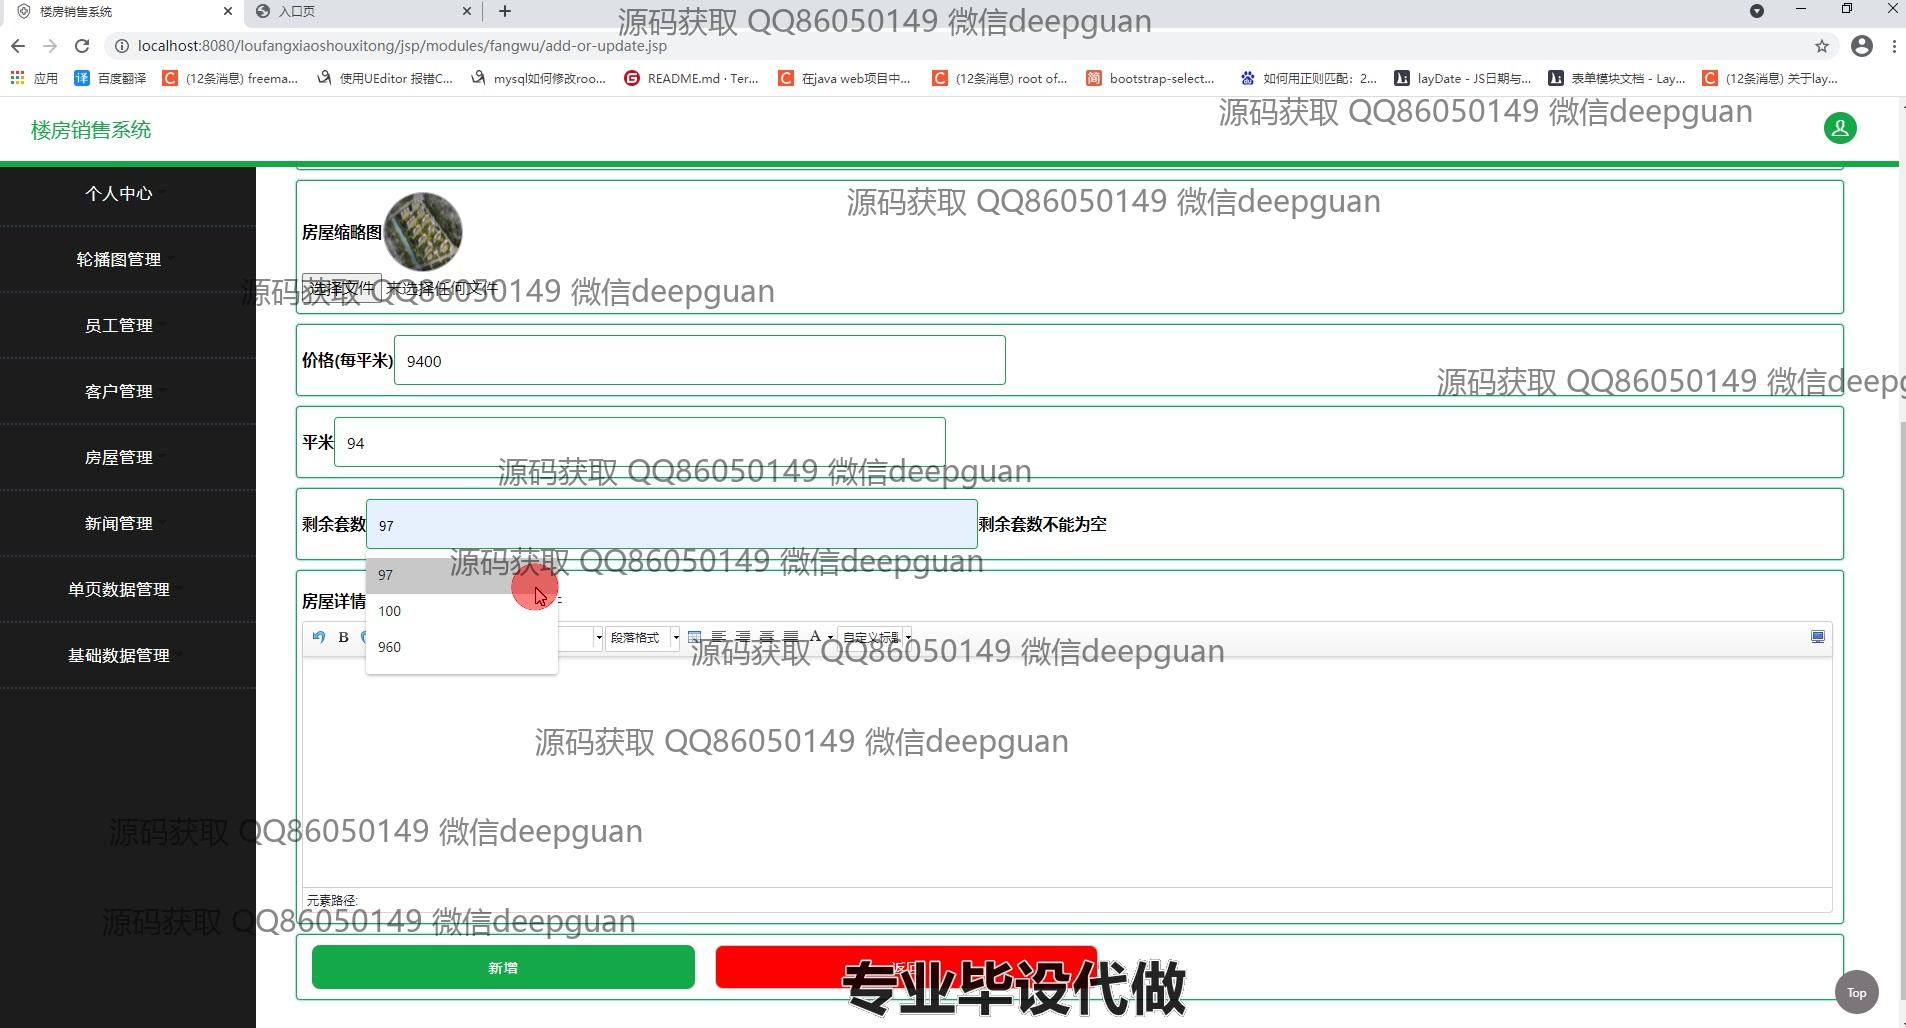
Task: Open the layDate - JS日期 bookmark
Action: (1463, 78)
